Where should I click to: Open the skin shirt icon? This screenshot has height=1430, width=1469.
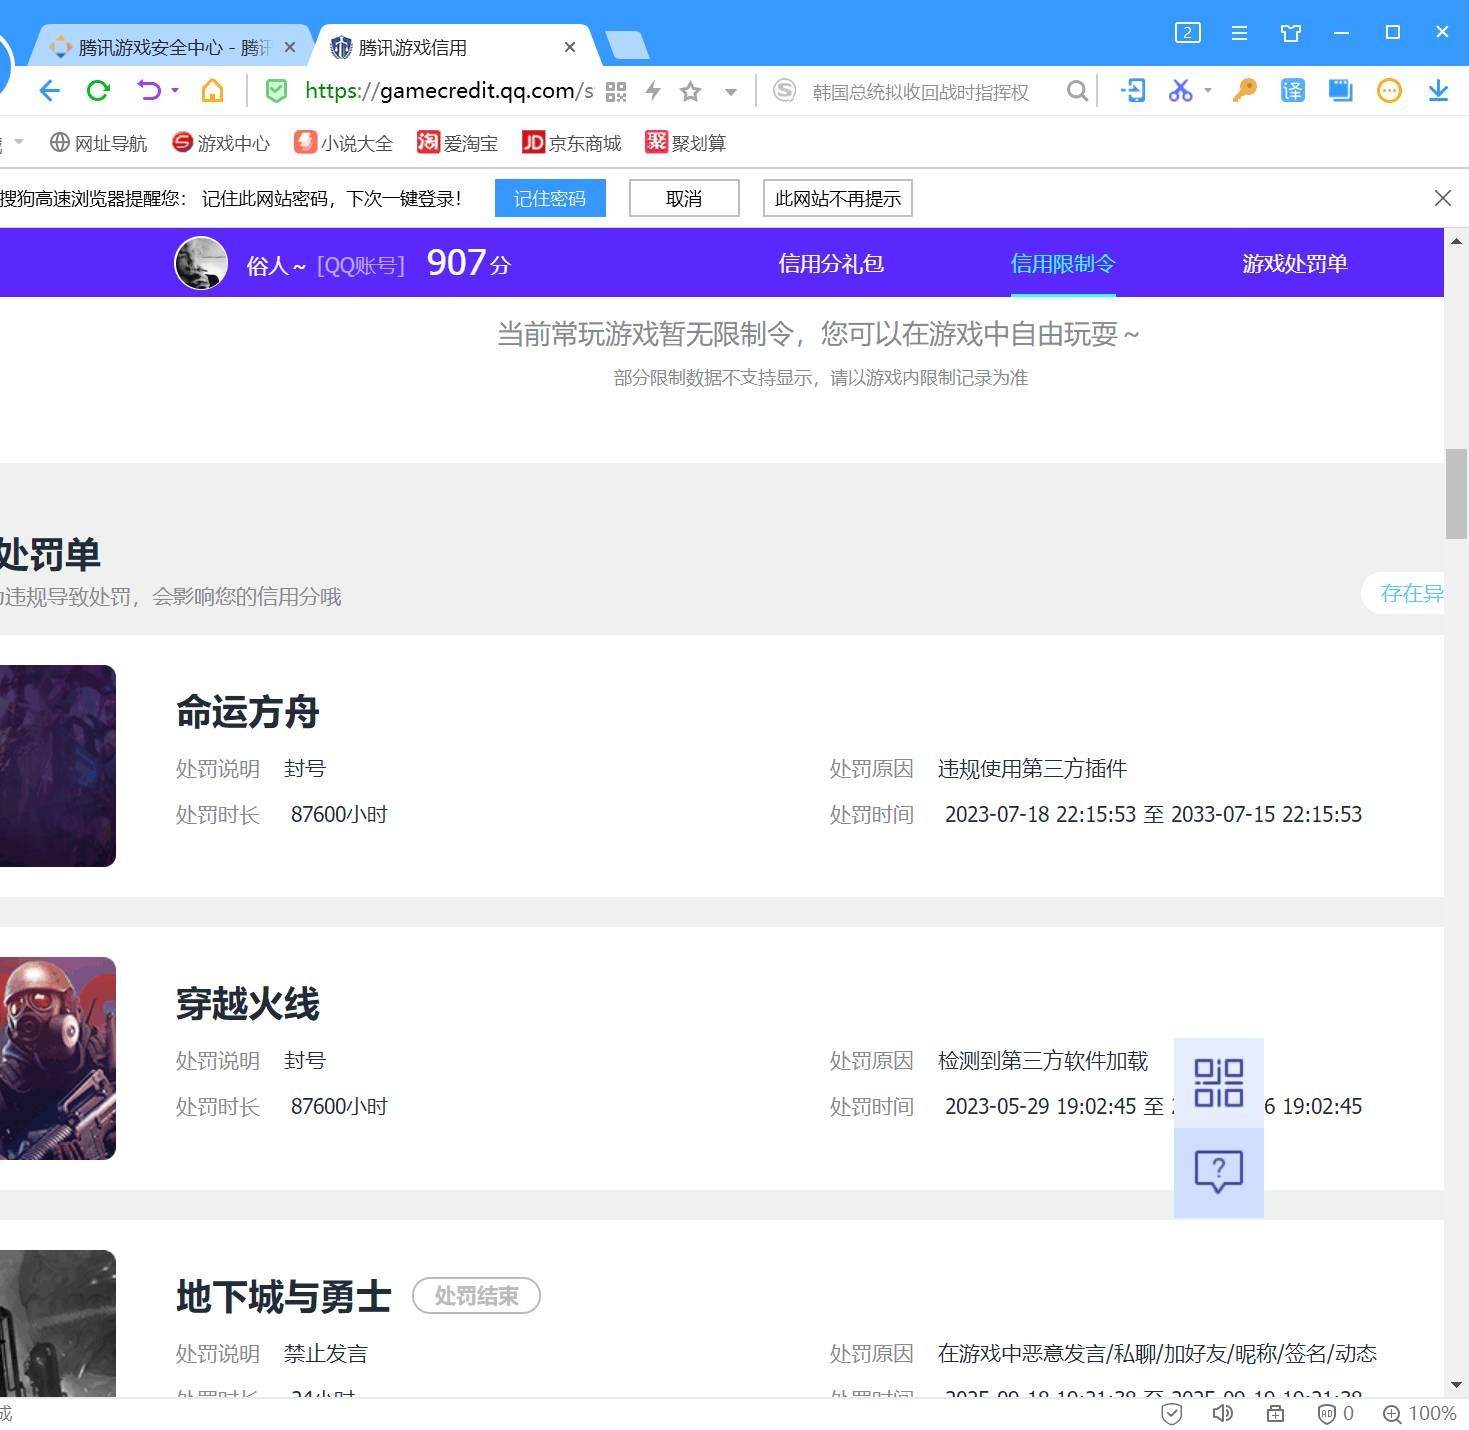1291,33
